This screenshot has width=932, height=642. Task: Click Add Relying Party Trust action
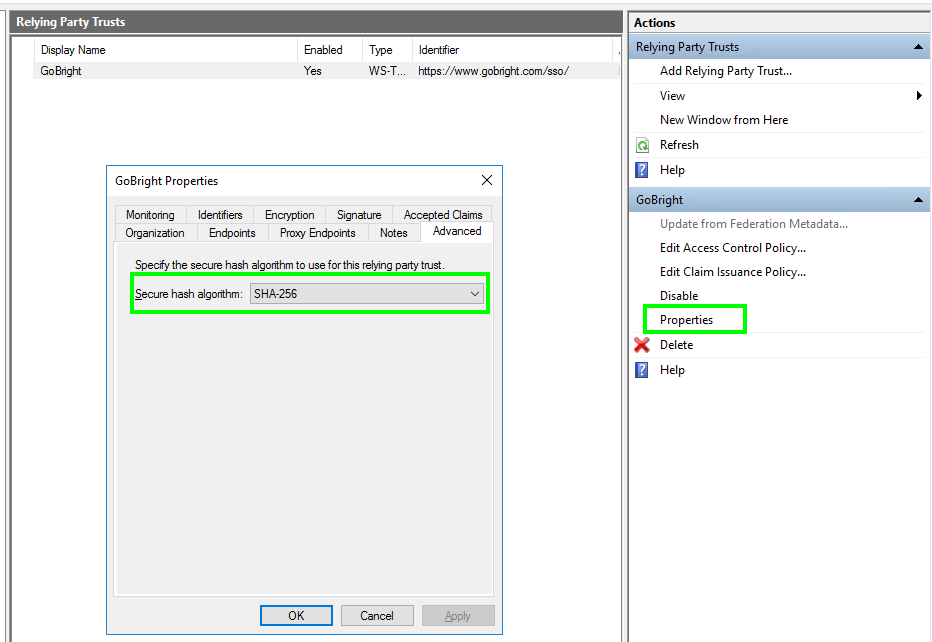[x=725, y=71]
